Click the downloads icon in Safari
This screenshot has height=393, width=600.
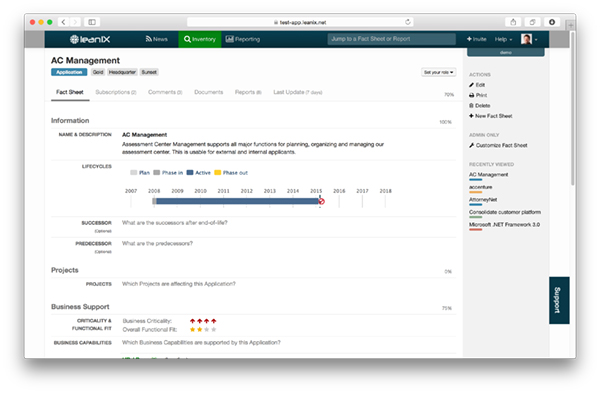click(x=552, y=22)
